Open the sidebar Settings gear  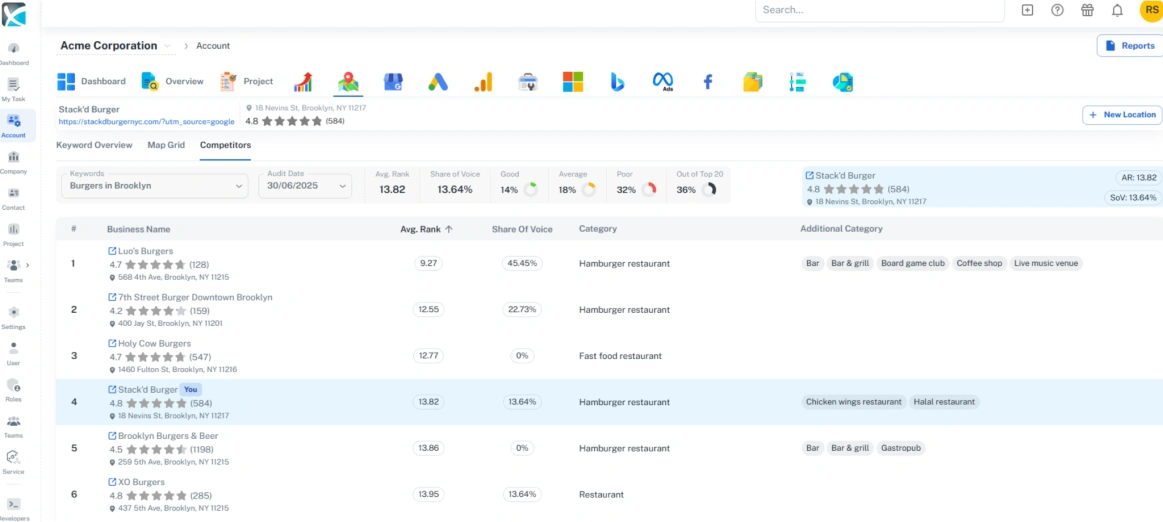[13, 318]
